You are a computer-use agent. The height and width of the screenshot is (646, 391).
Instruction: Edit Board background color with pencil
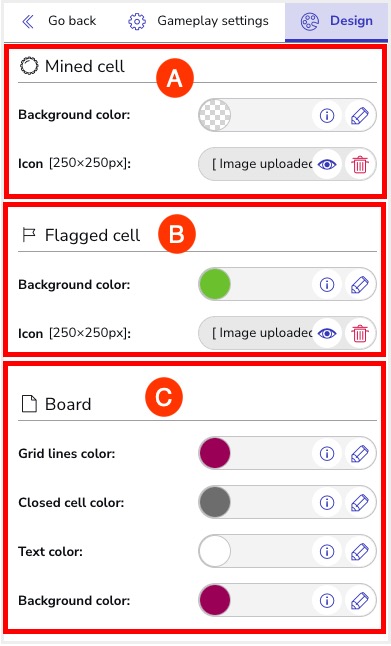coord(360,600)
